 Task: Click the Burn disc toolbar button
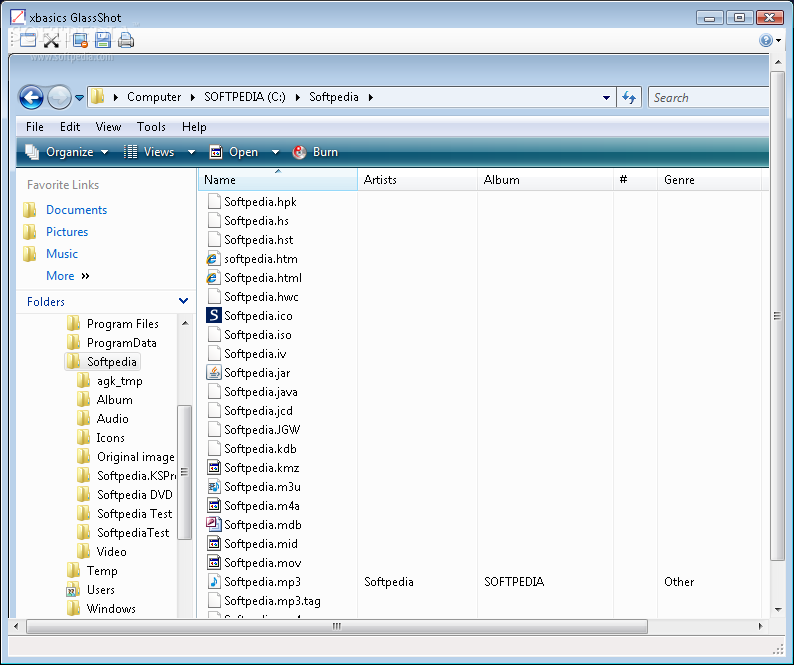(315, 152)
